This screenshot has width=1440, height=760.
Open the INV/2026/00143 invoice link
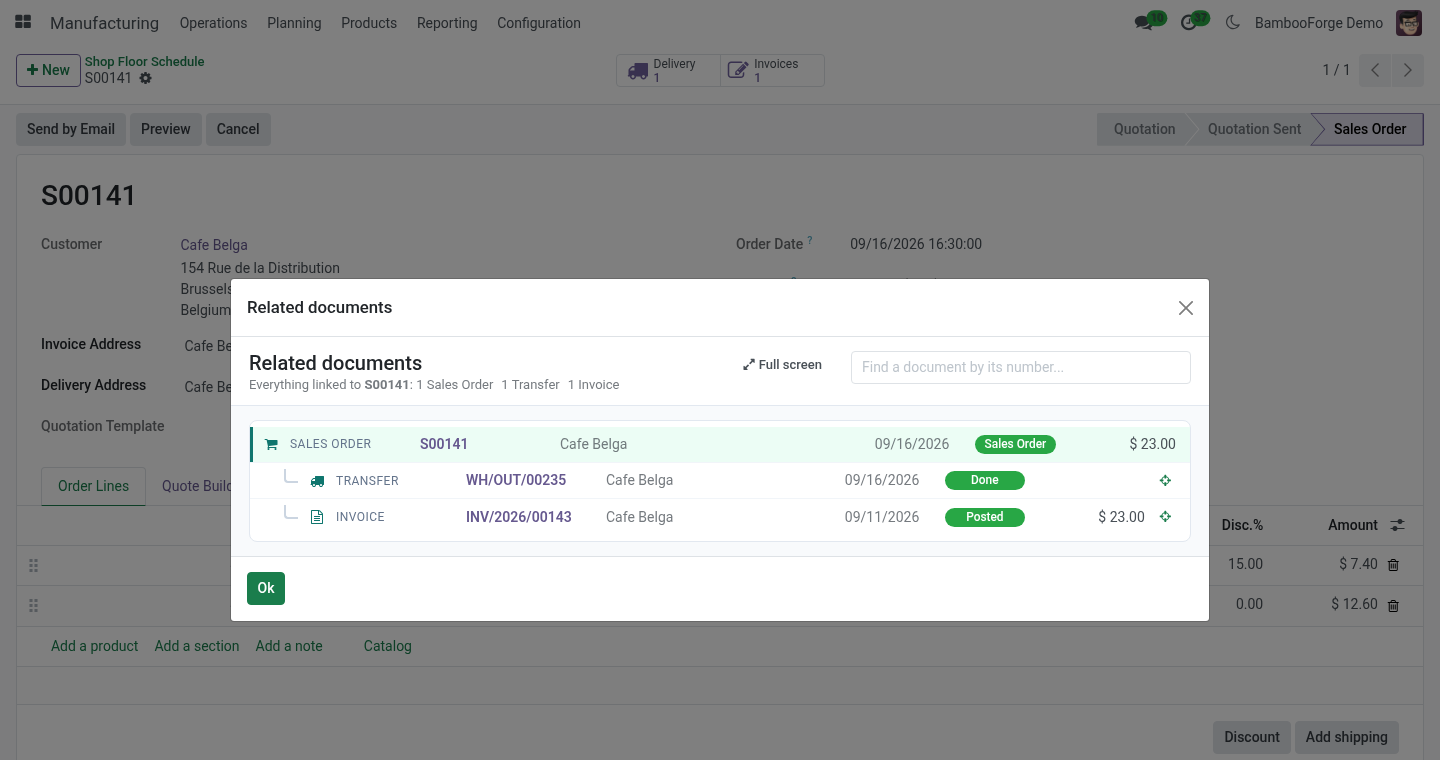(519, 517)
